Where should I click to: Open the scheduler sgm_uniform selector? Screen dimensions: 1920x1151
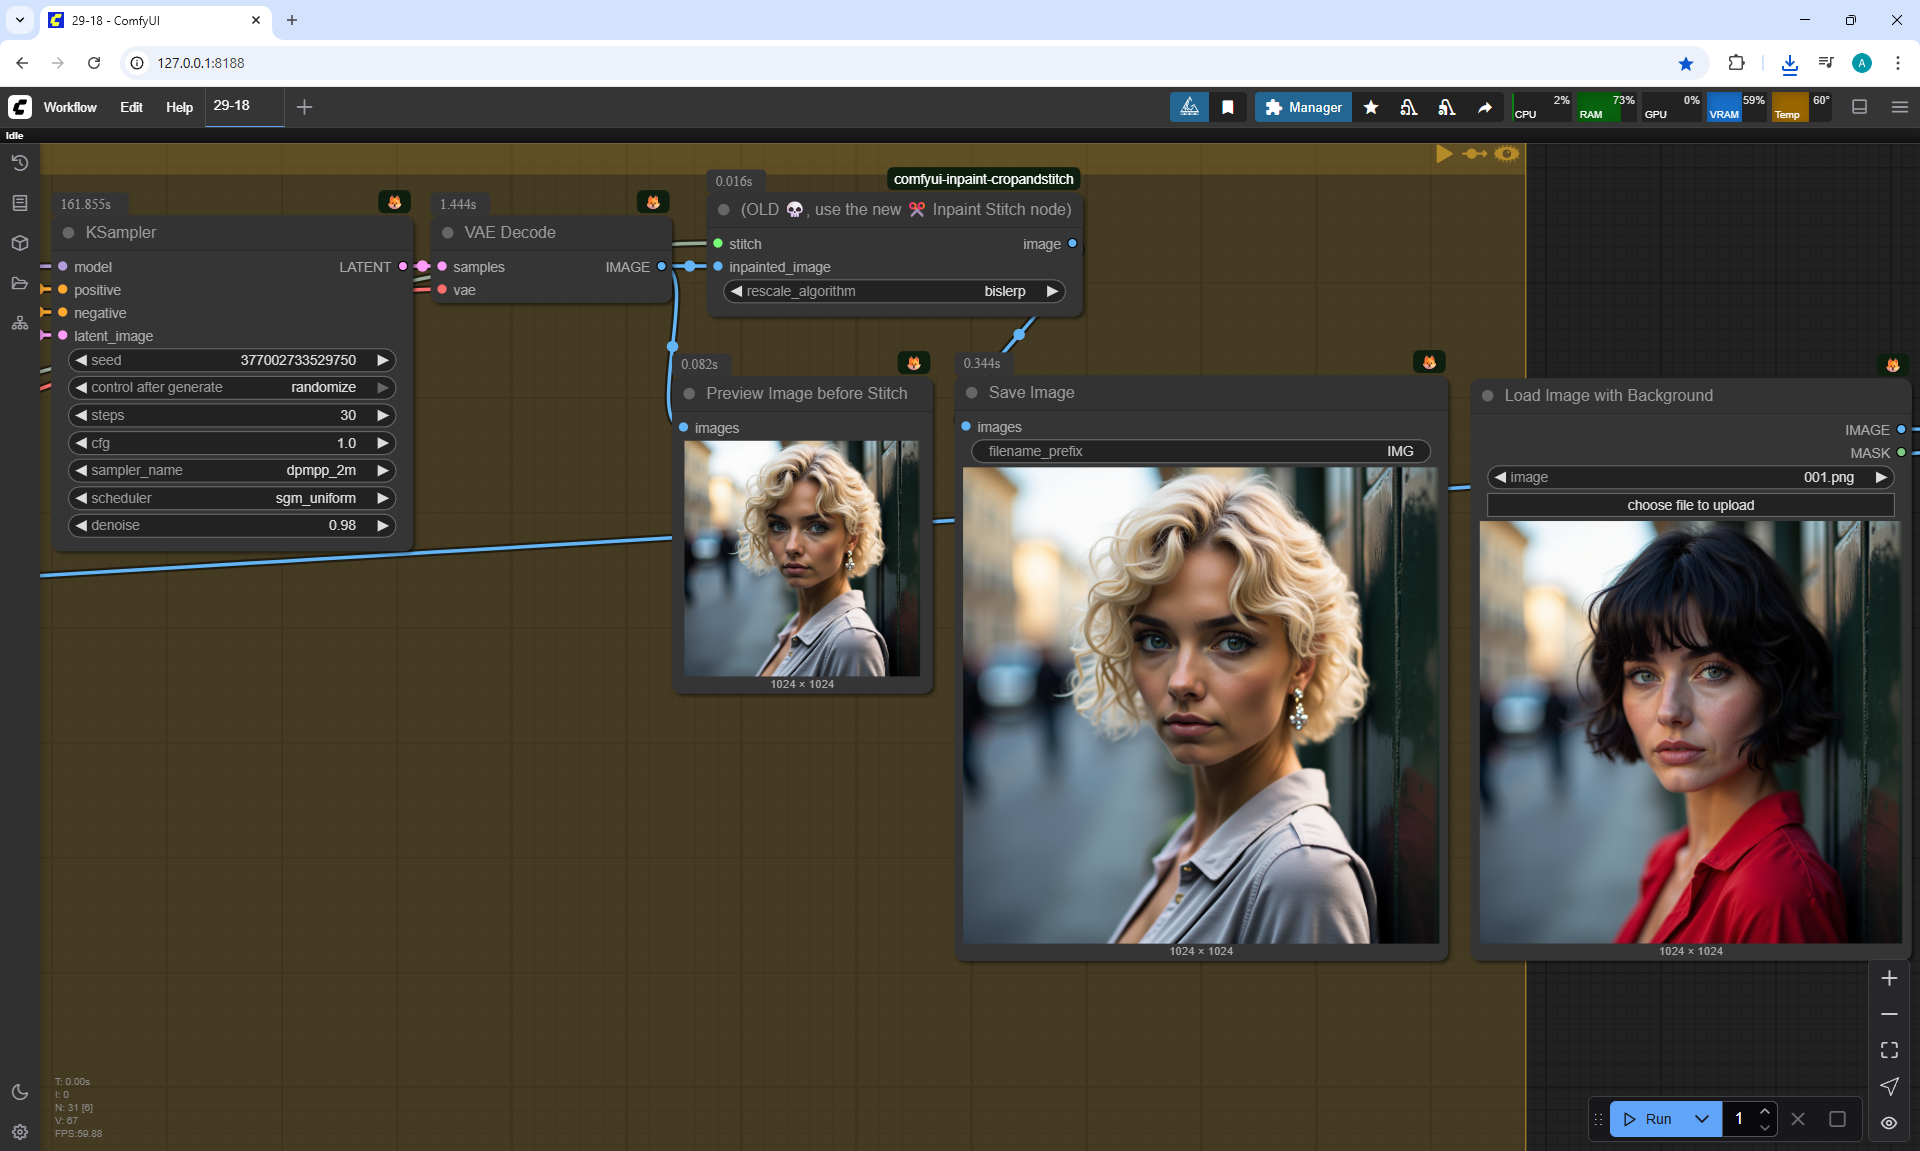[x=232, y=498]
